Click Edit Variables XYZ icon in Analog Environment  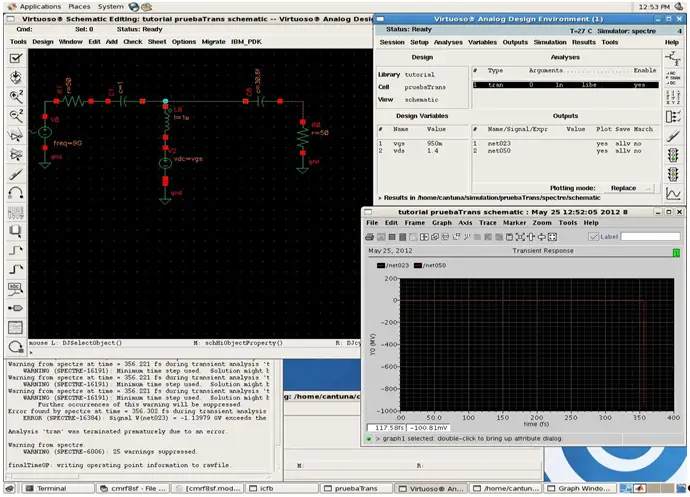point(673,97)
